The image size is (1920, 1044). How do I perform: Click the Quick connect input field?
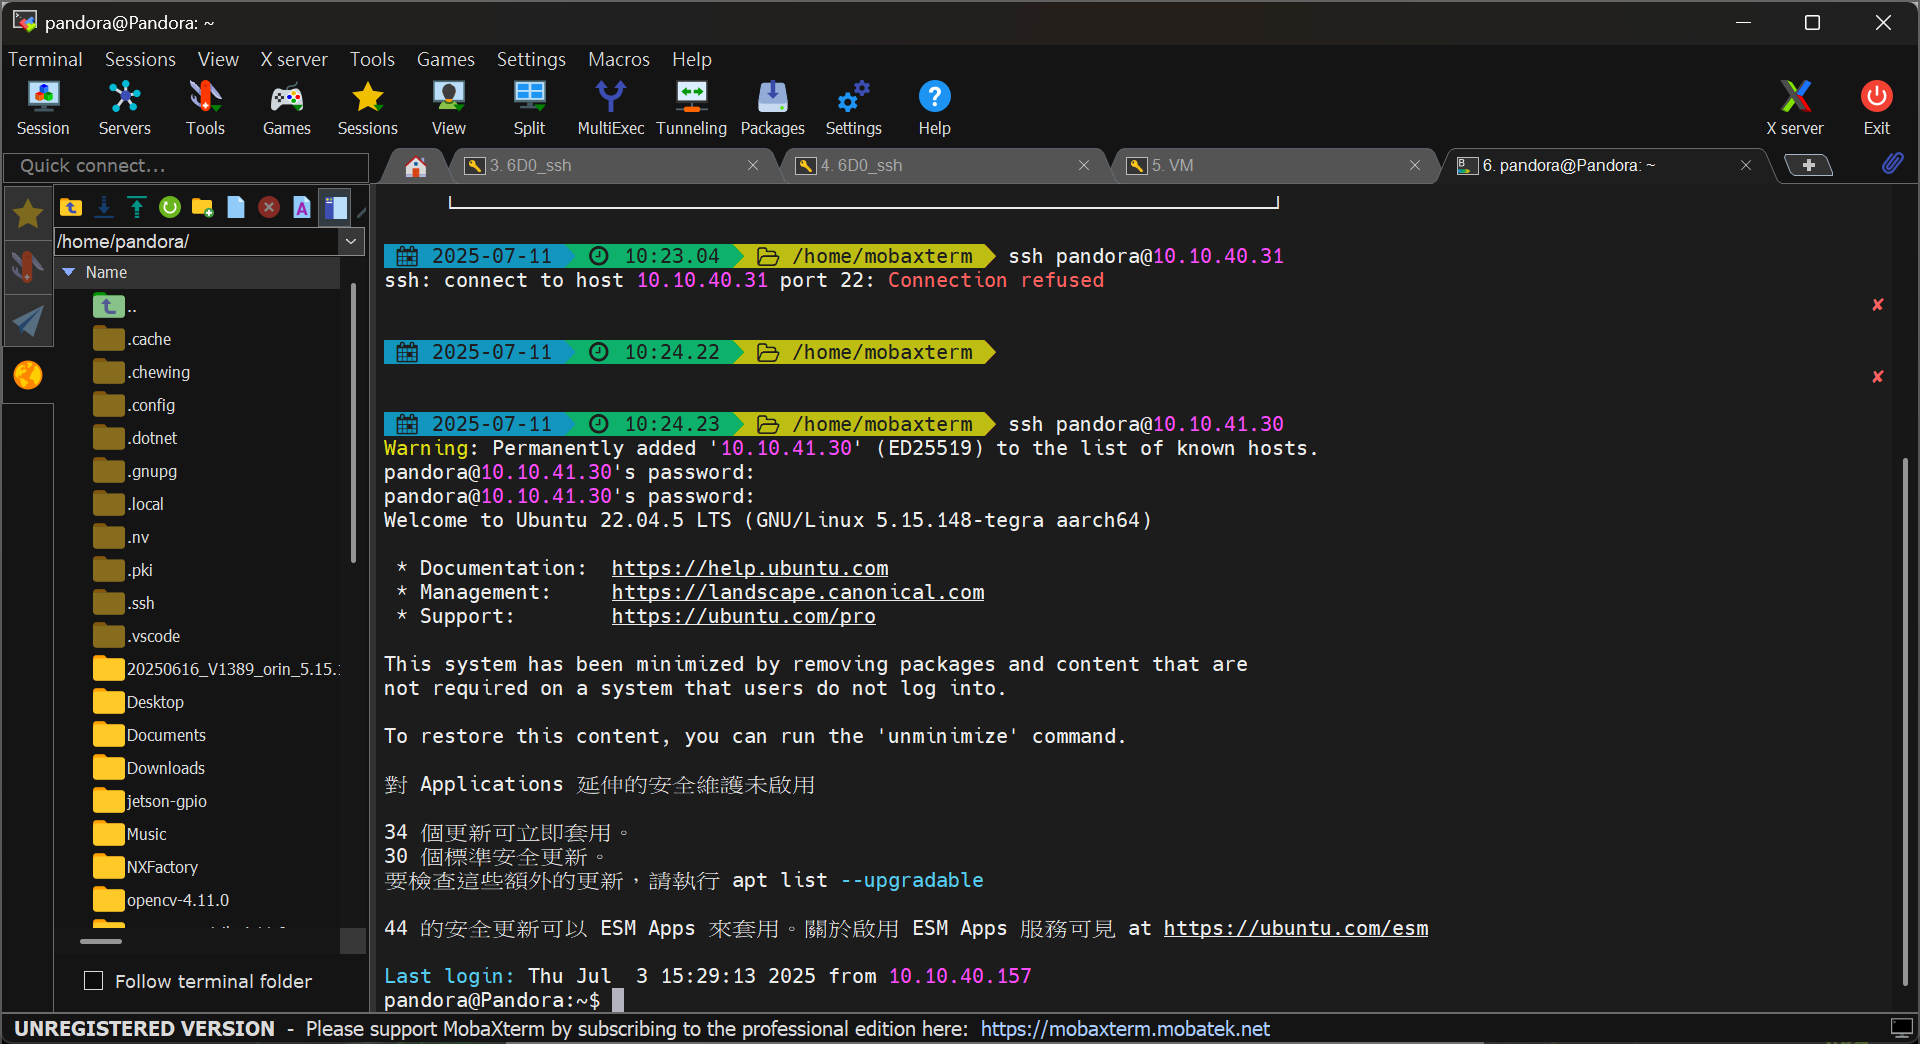click(186, 166)
